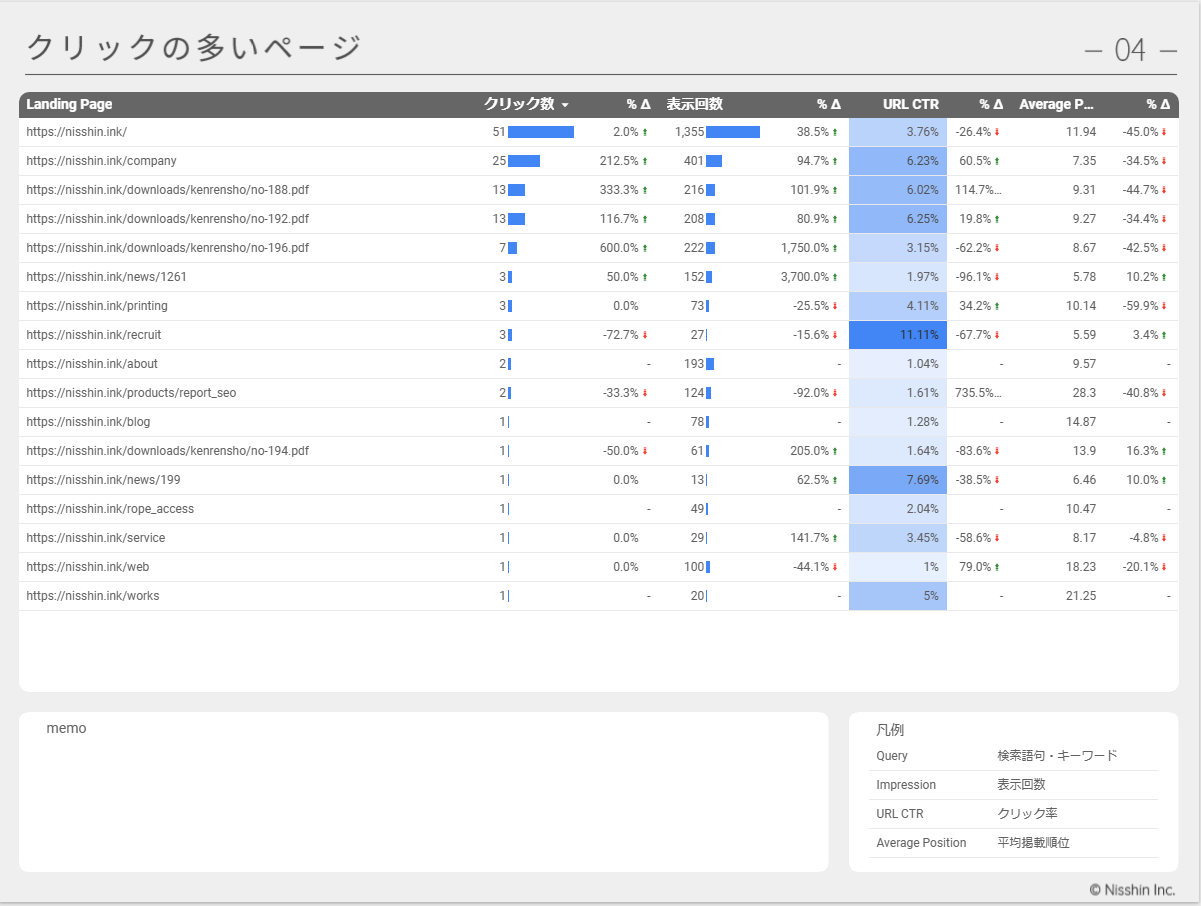This screenshot has width=1201, height=906.
Task: Select the kenrensho/no-194.pdf landing page
Action: 168,451
